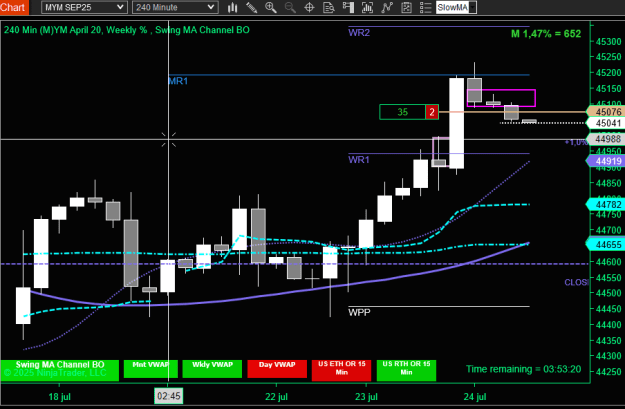This screenshot has width=625, height=409.
Task: Click the 44250 price axis label
Action: tap(608, 372)
